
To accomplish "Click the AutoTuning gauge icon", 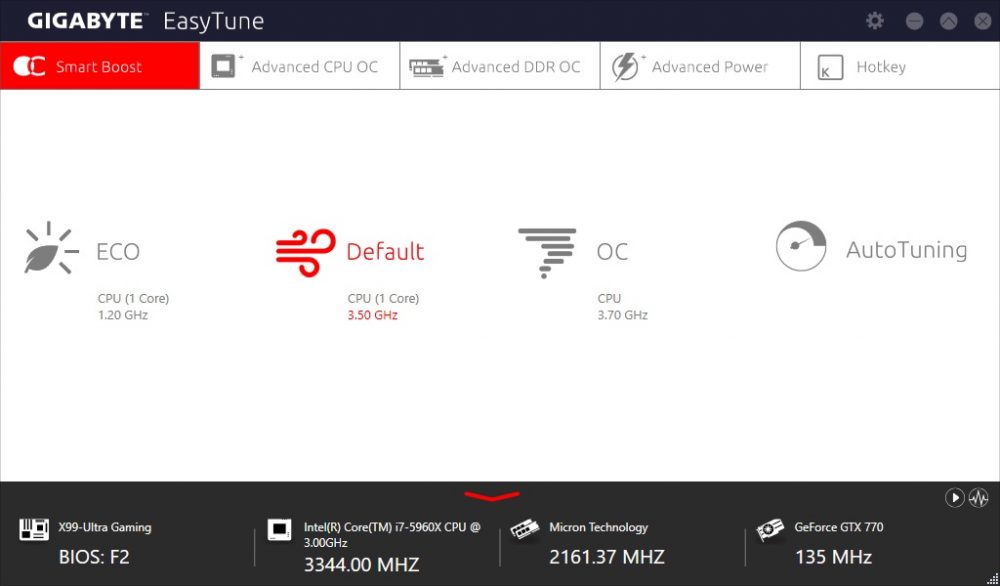I will (x=801, y=246).
